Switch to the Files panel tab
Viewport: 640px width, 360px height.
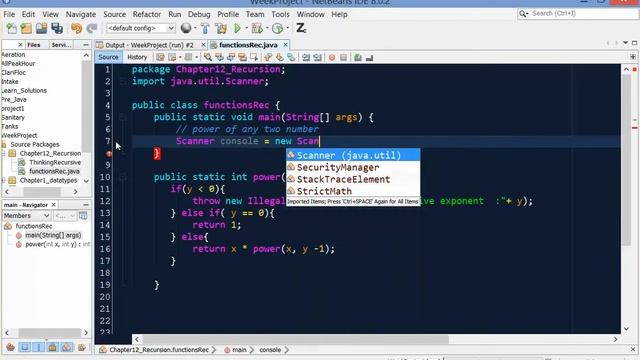pos(34,45)
